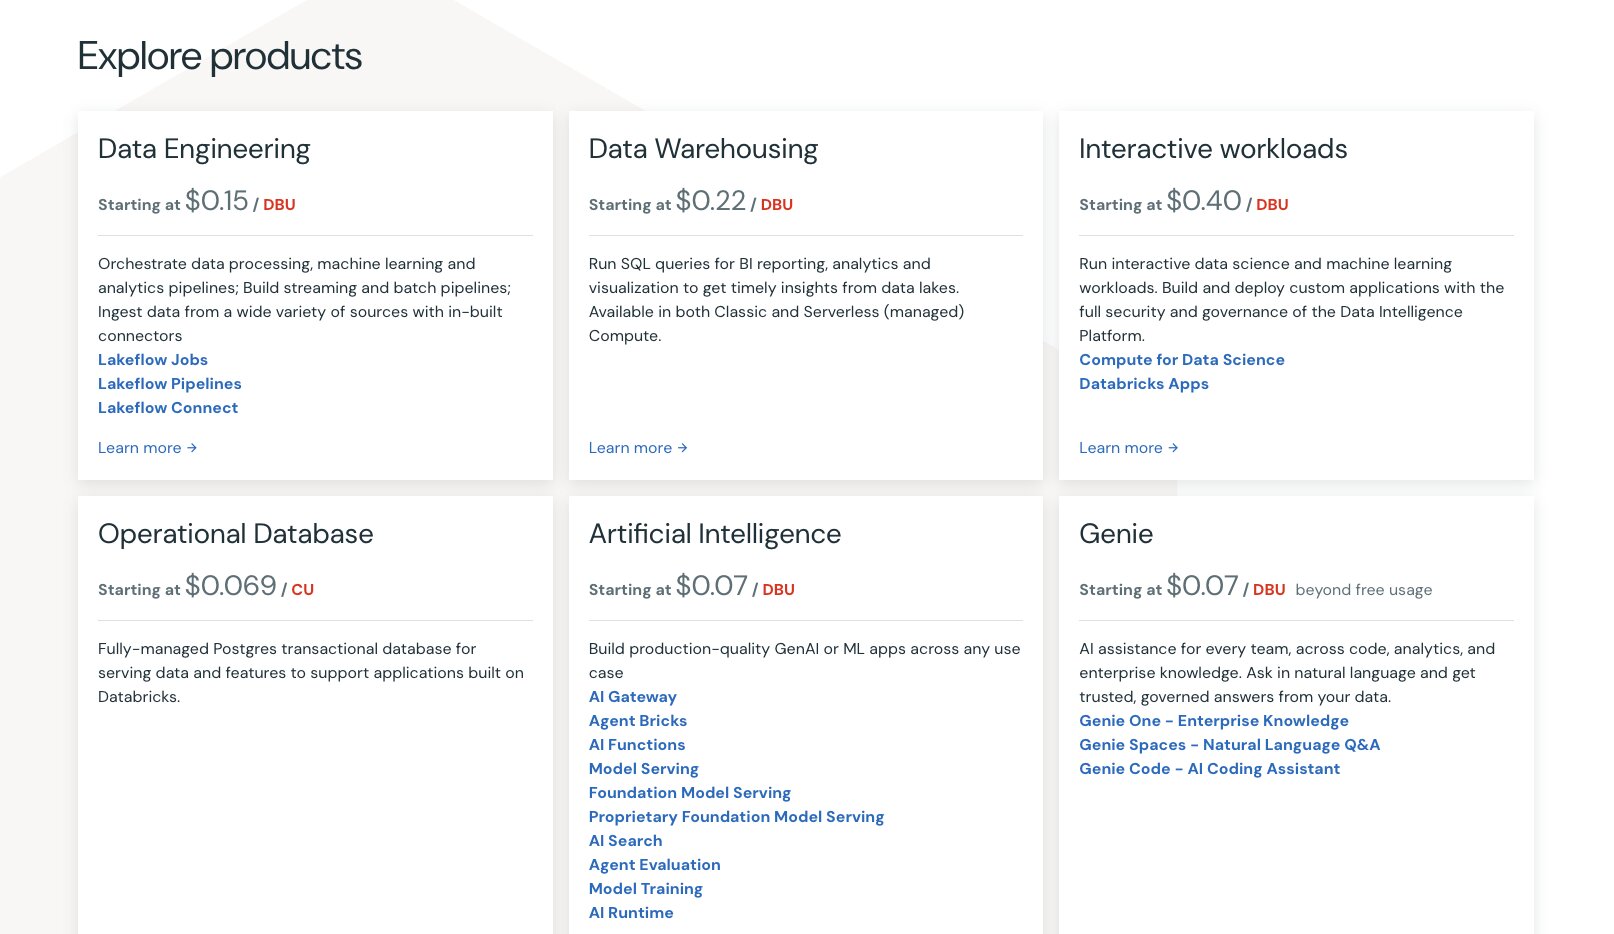Open Proprietary Foundation Model Serving link

click(737, 817)
